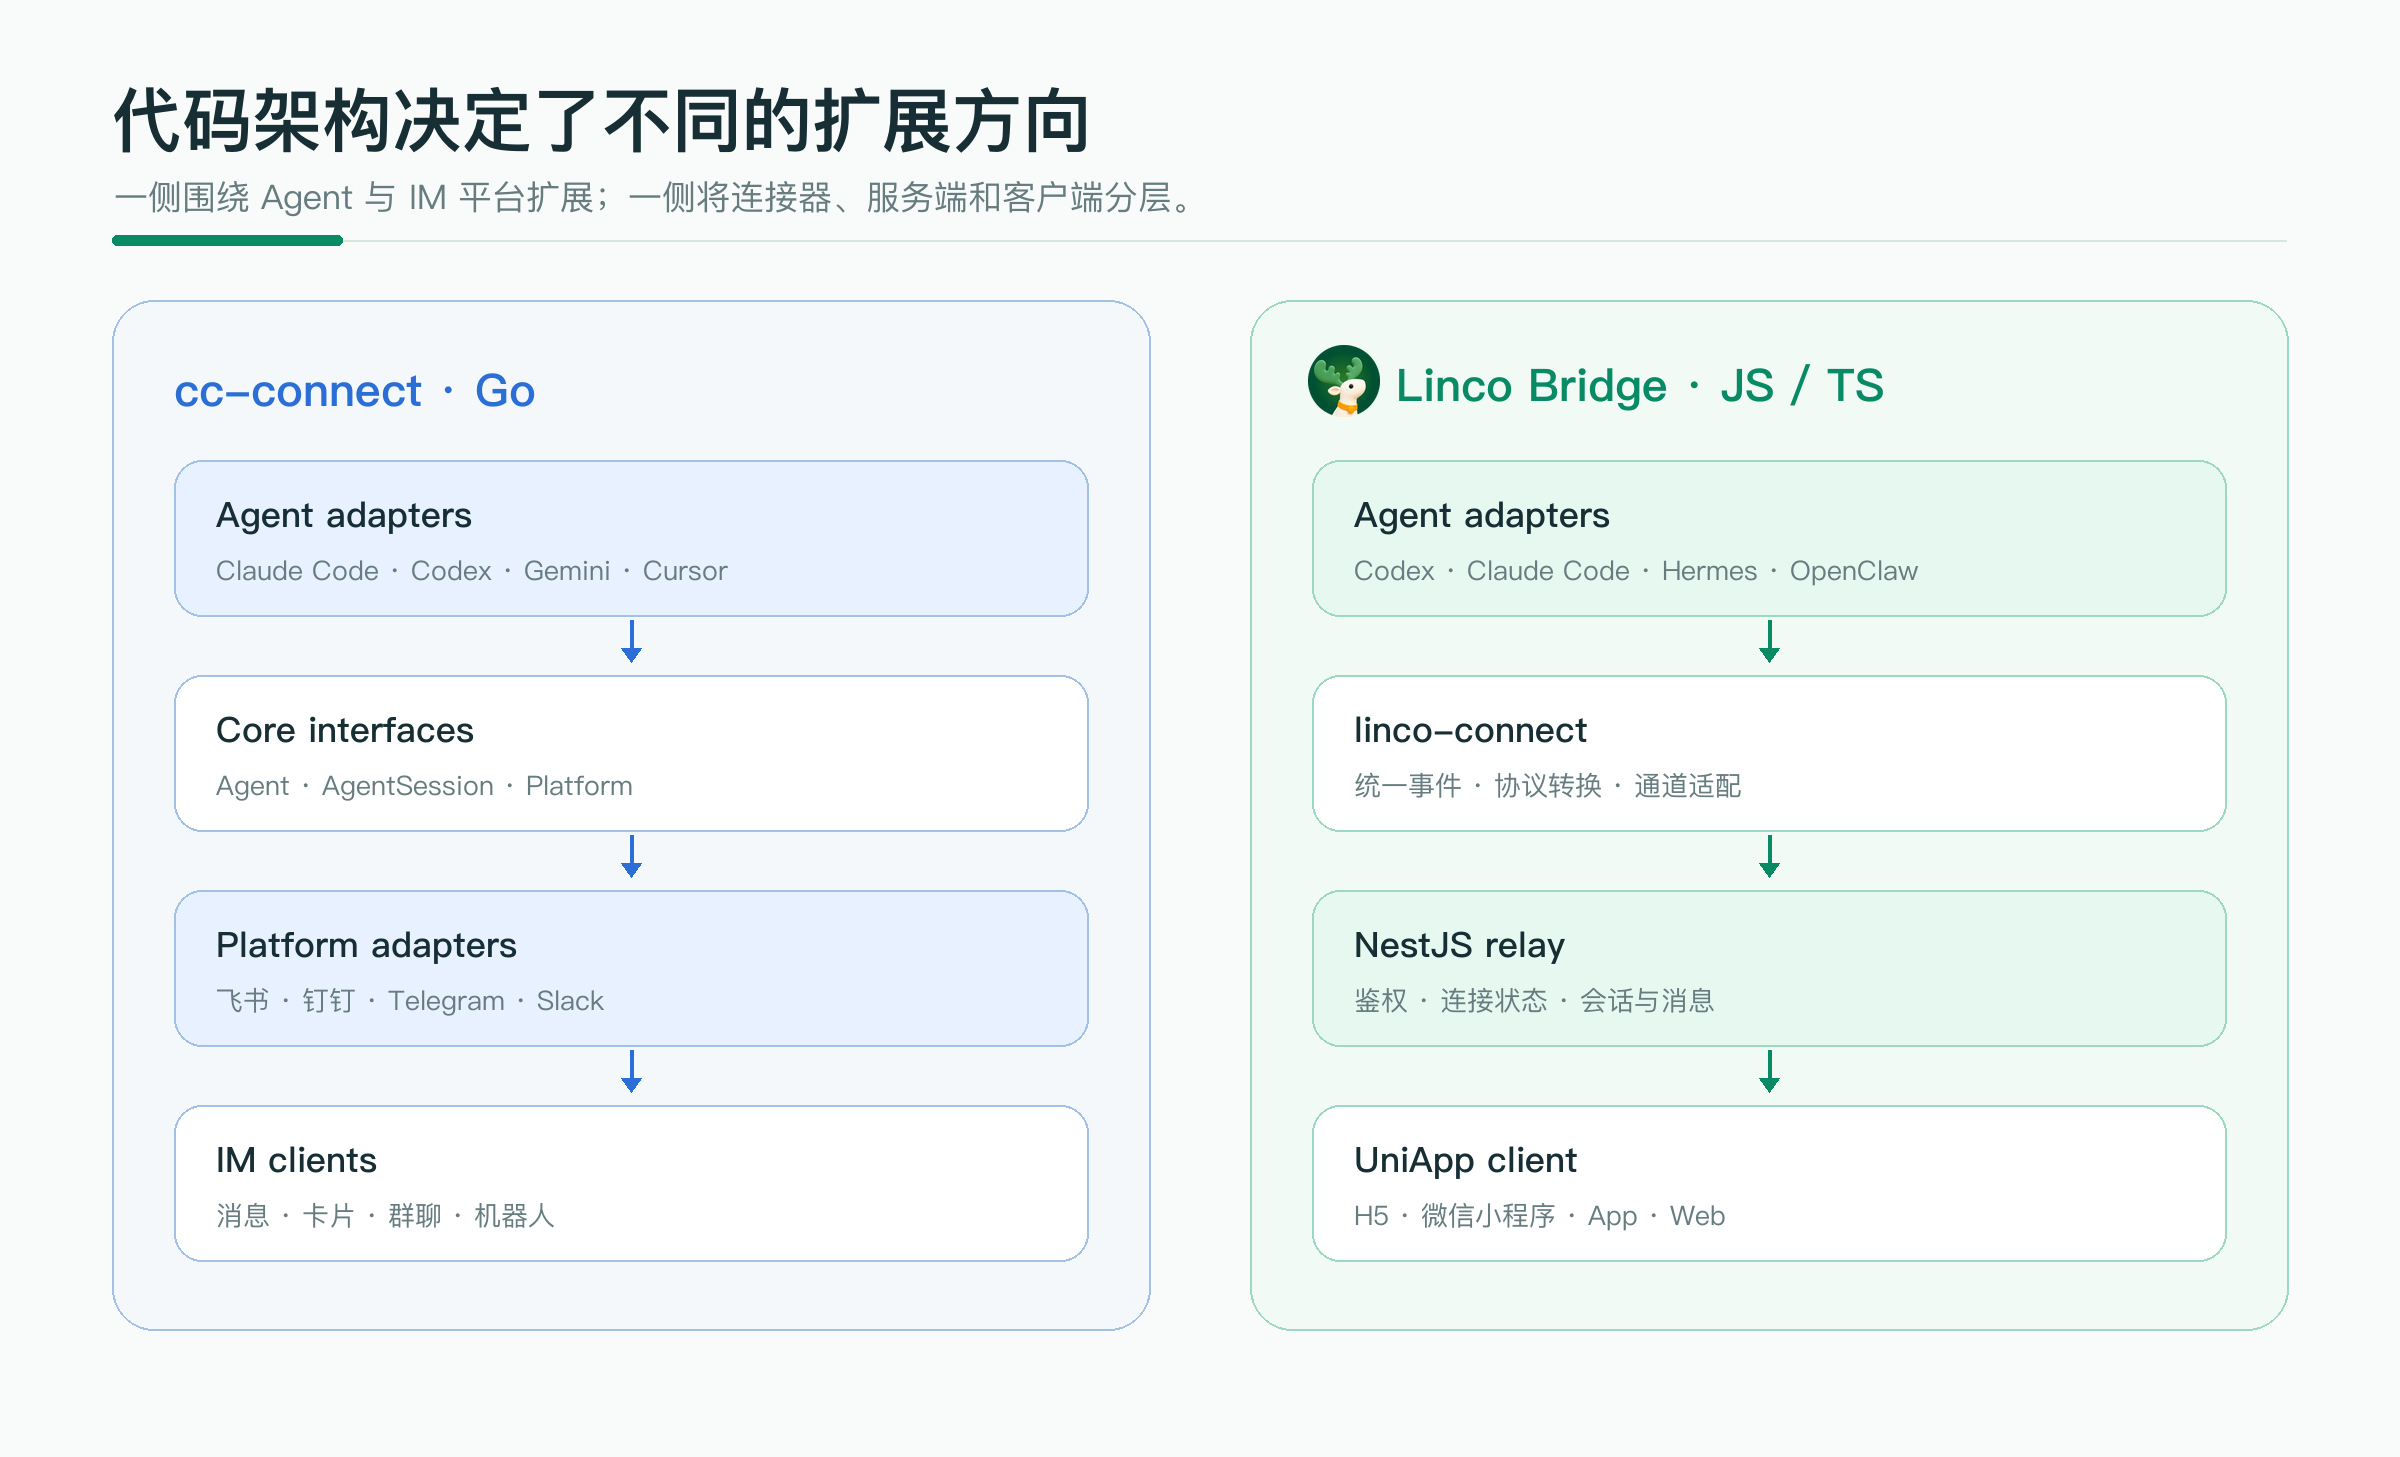Click the Linco Bridge deer logo icon

click(1343, 381)
